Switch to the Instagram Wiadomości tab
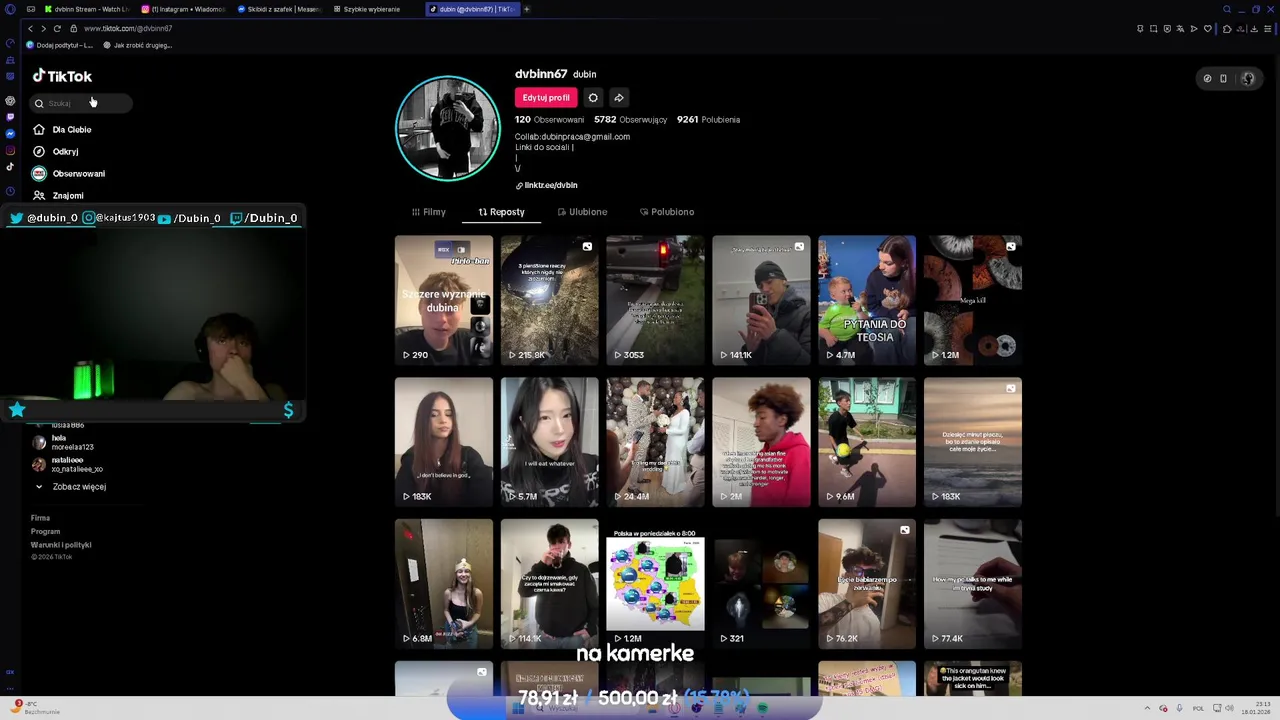The height and width of the screenshot is (720, 1280). pos(183,9)
